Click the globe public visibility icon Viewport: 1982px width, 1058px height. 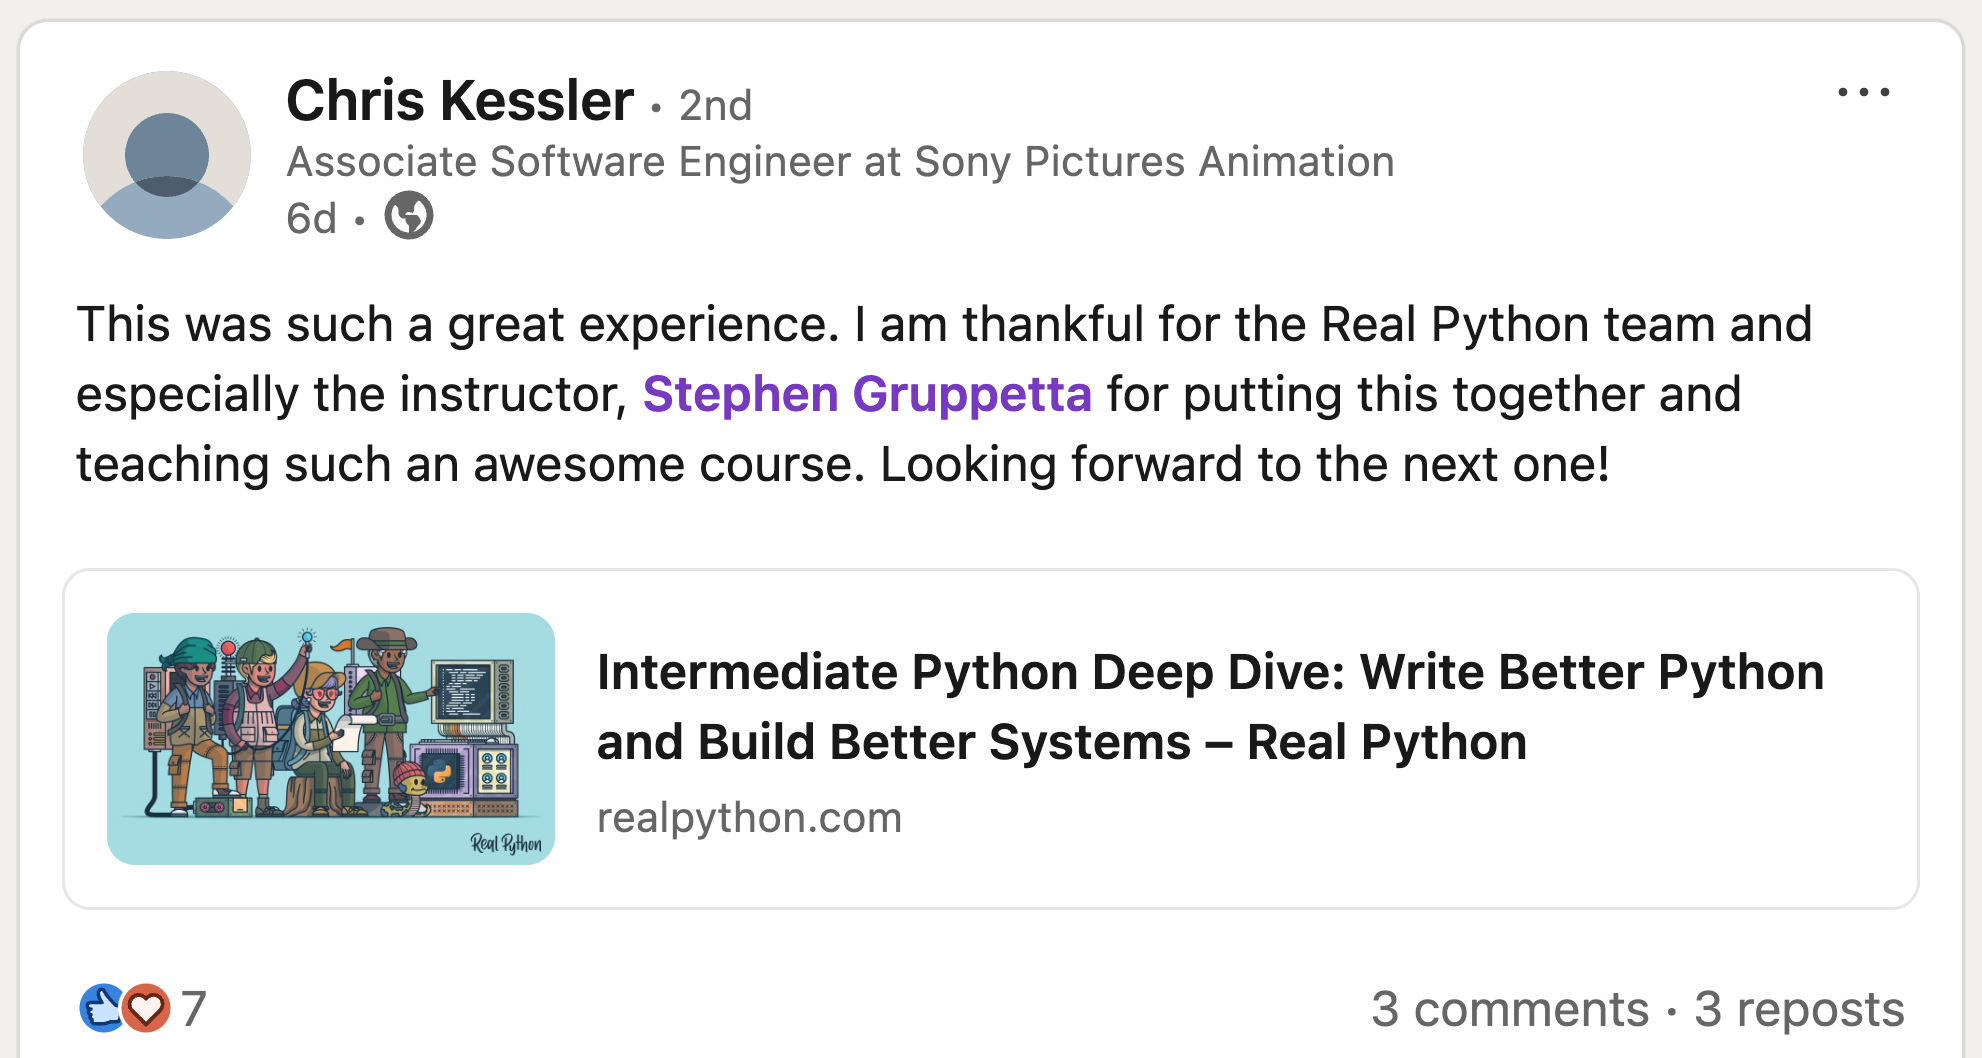pos(408,216)
